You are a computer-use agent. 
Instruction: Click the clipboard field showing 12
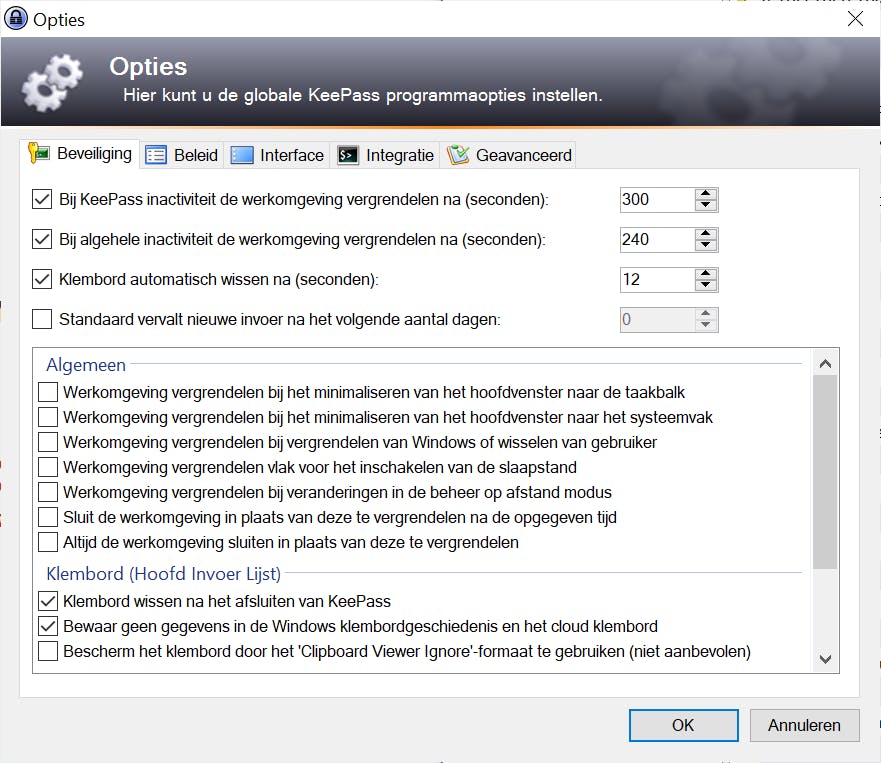click(657, 279)
